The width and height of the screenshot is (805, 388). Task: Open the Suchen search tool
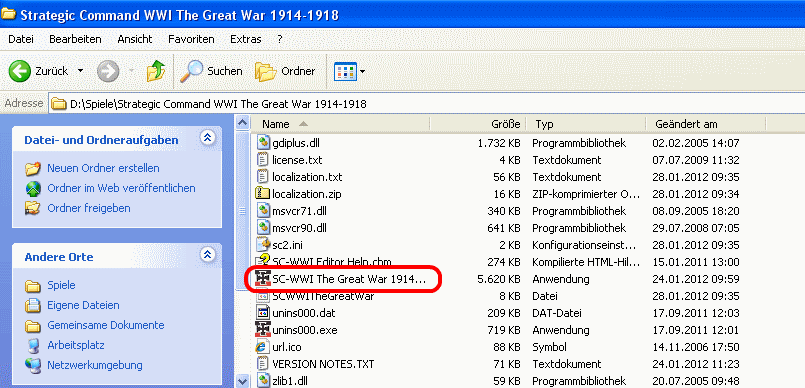coord(212,71)
